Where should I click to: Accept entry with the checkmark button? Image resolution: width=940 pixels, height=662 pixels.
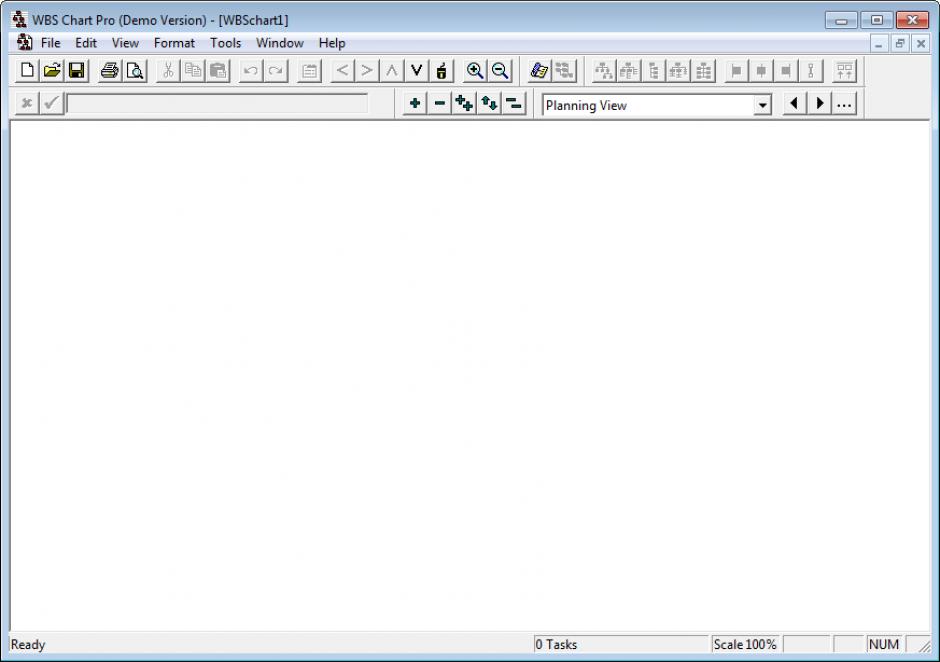pos(52,104)
